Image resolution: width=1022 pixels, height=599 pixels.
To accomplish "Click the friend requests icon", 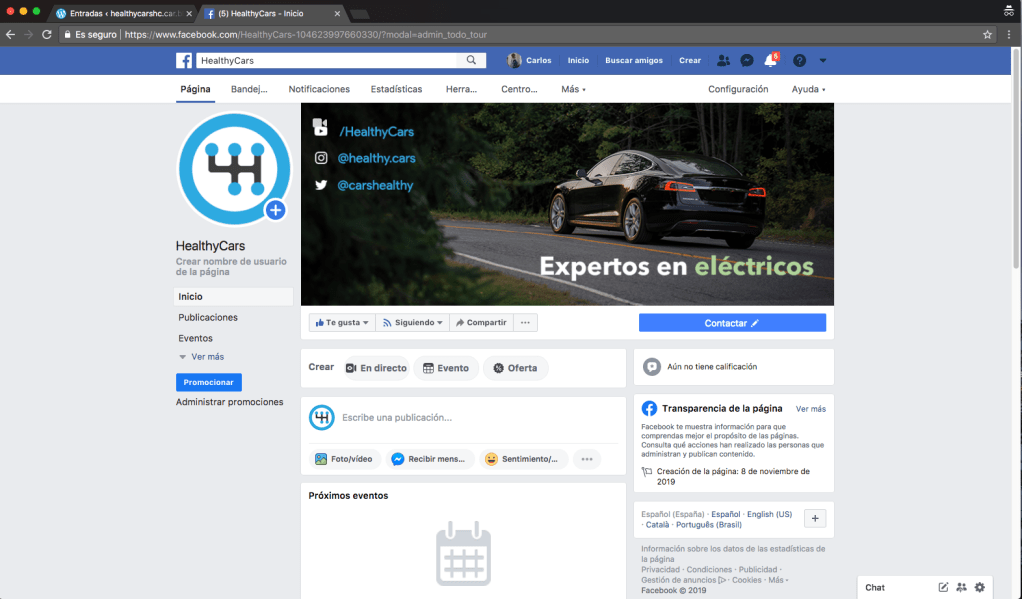I will (723, 60).
